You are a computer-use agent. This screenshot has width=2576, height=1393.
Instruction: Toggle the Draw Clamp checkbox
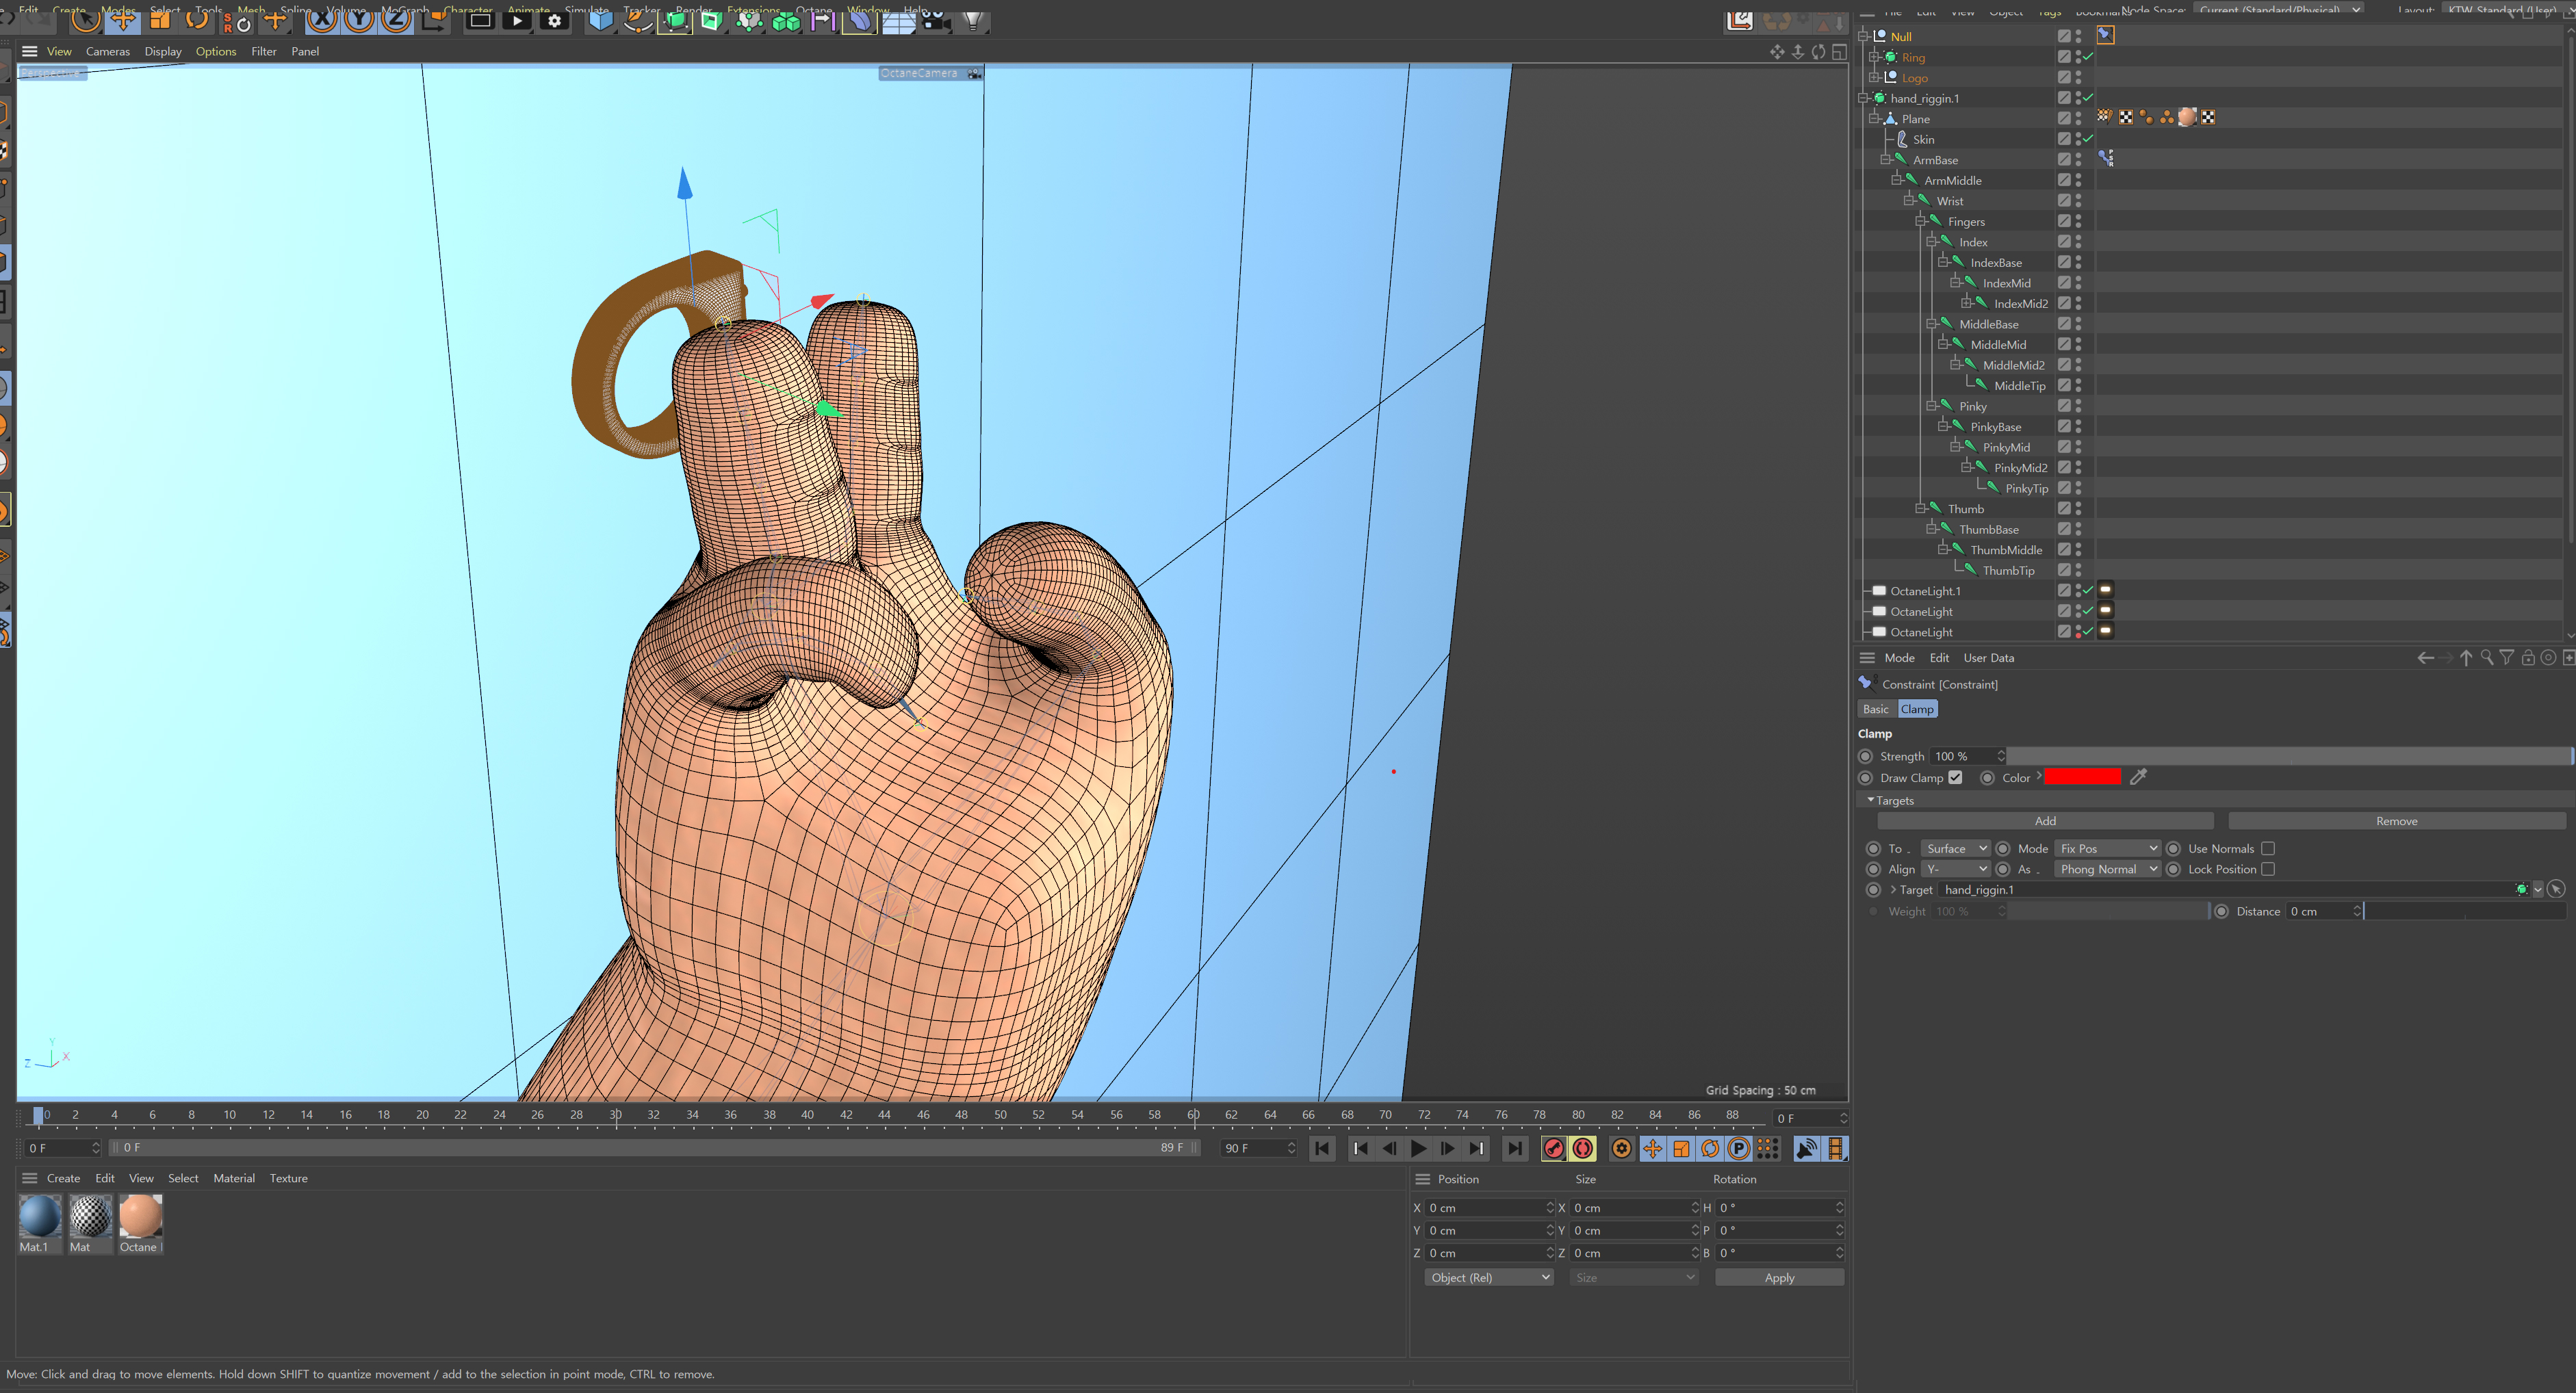point(1955,777)
